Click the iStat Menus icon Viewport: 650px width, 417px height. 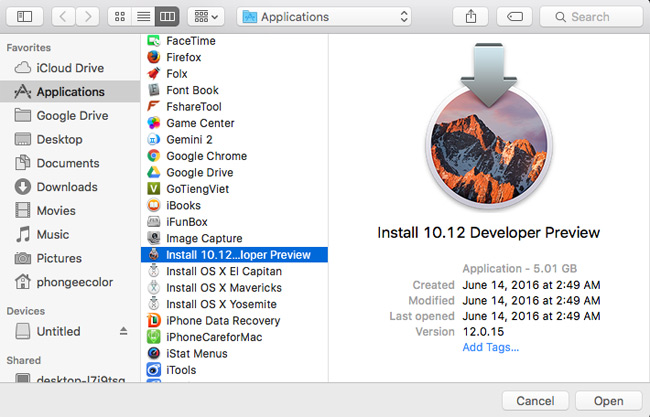(x=154, y=354)
